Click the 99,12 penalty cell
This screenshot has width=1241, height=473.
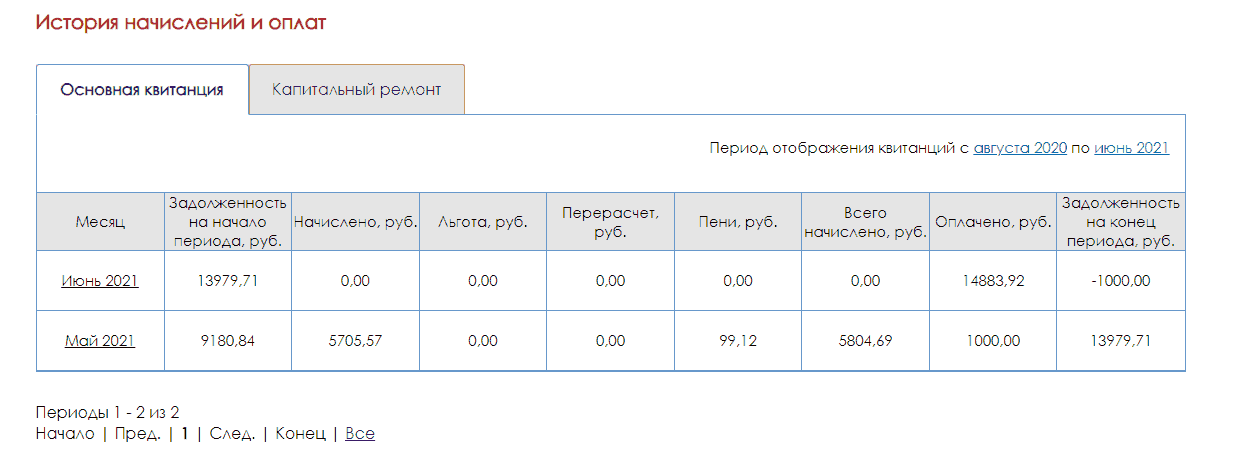[x=738, y=341]
